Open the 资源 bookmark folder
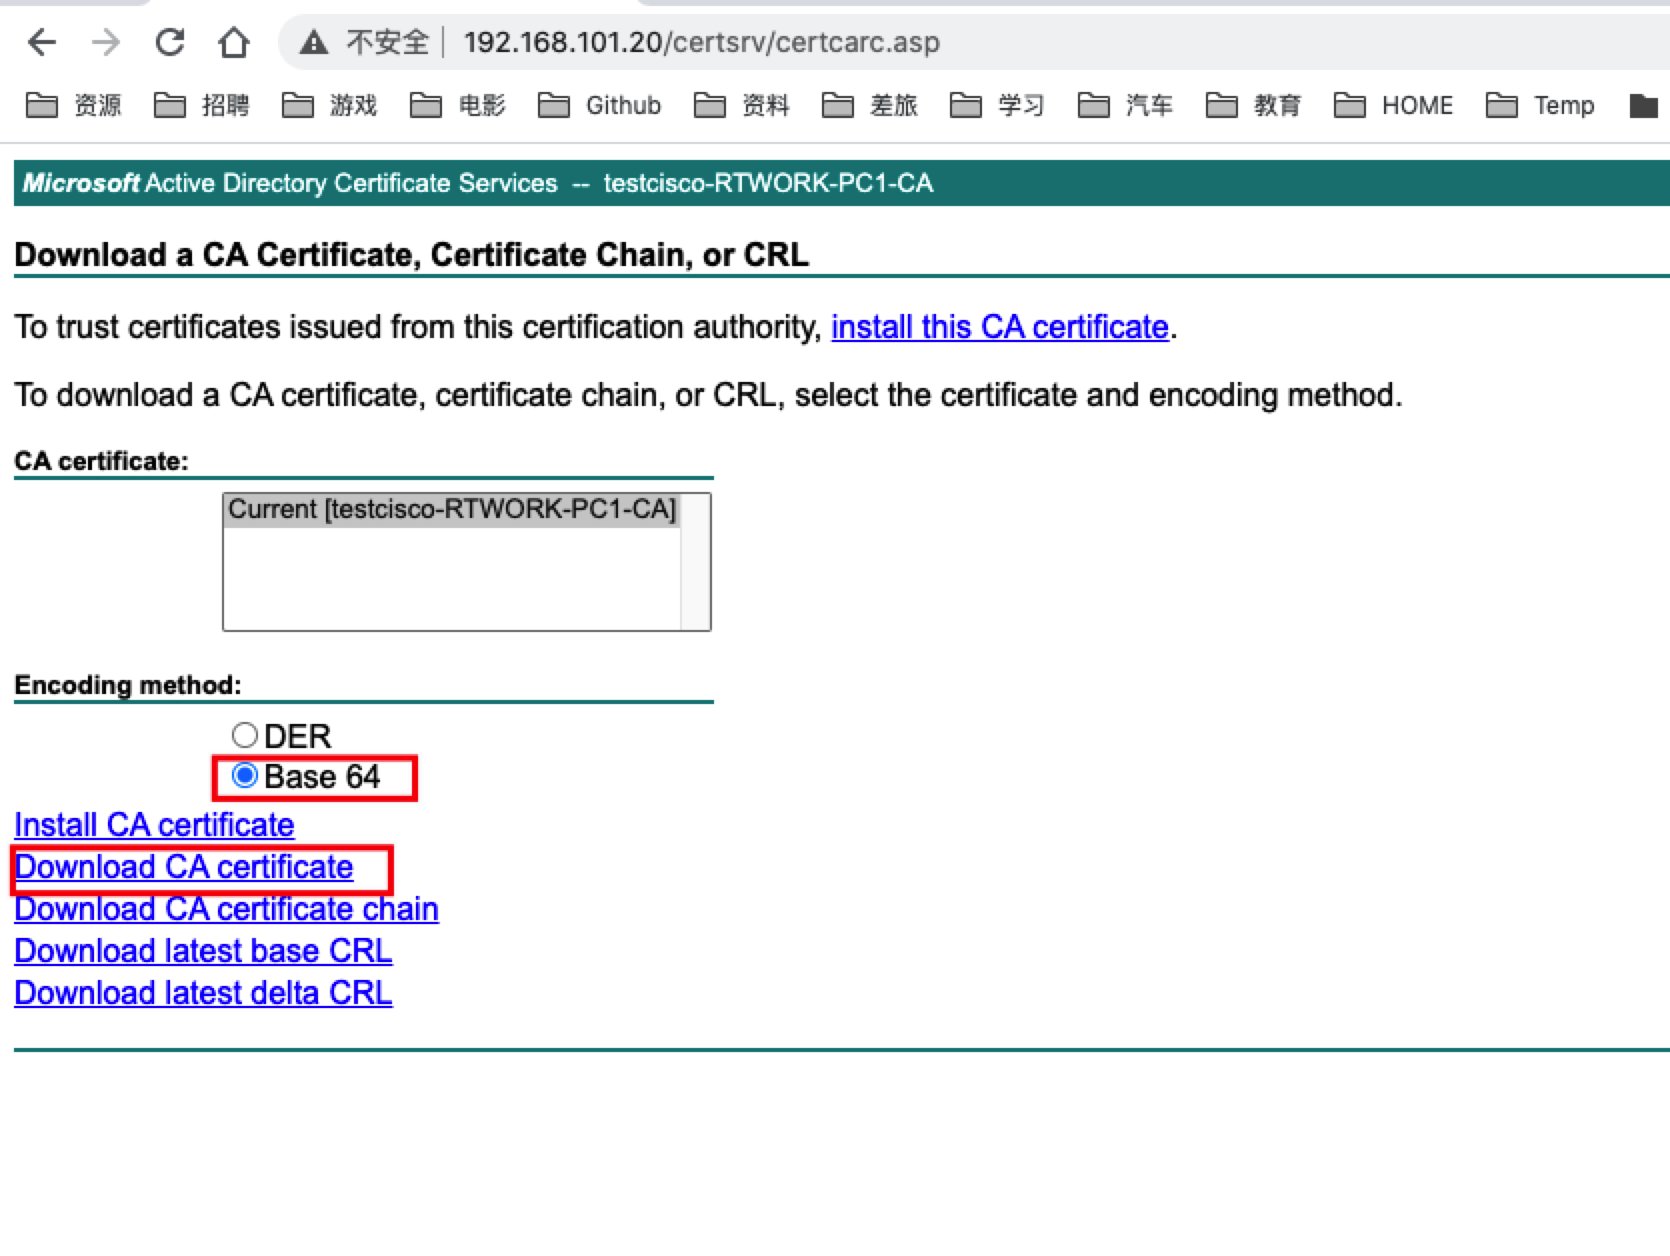 tap(73, 105)
